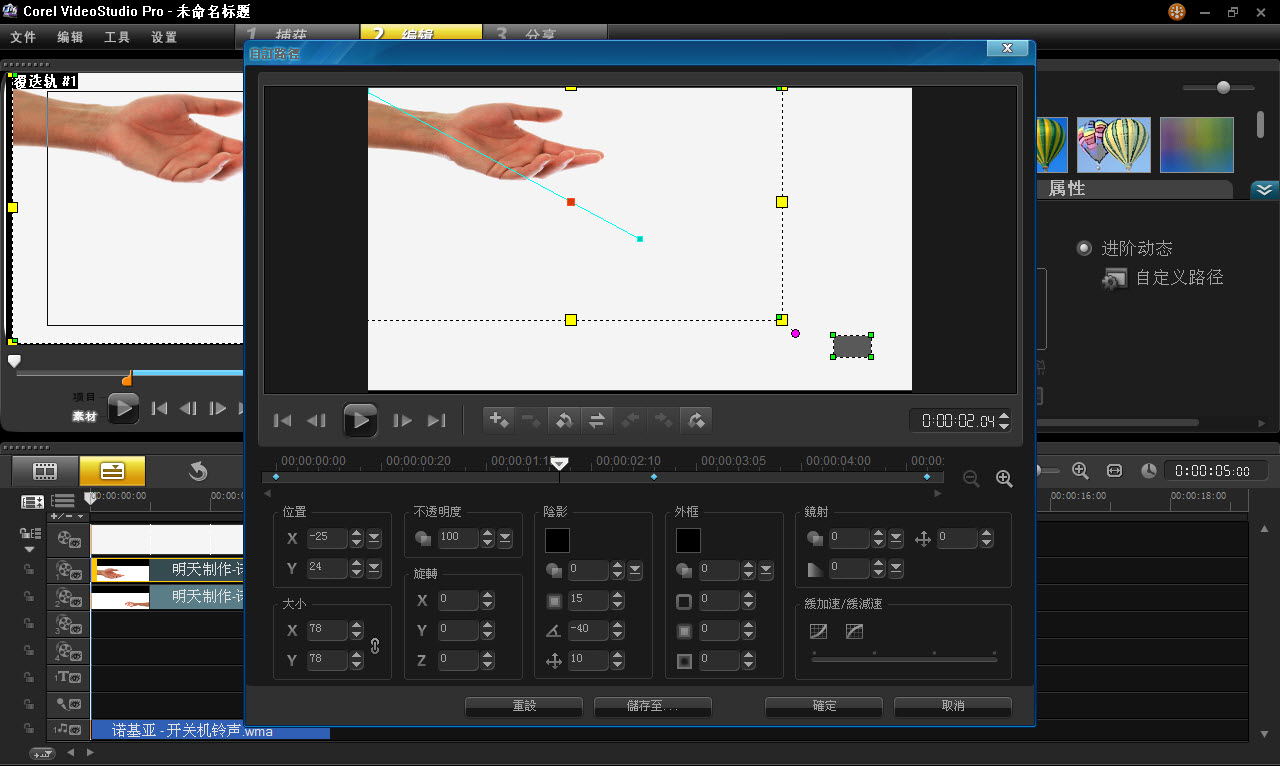
Task: Select the gradient color thumbnail
Action: click(x=1197, y=145)
